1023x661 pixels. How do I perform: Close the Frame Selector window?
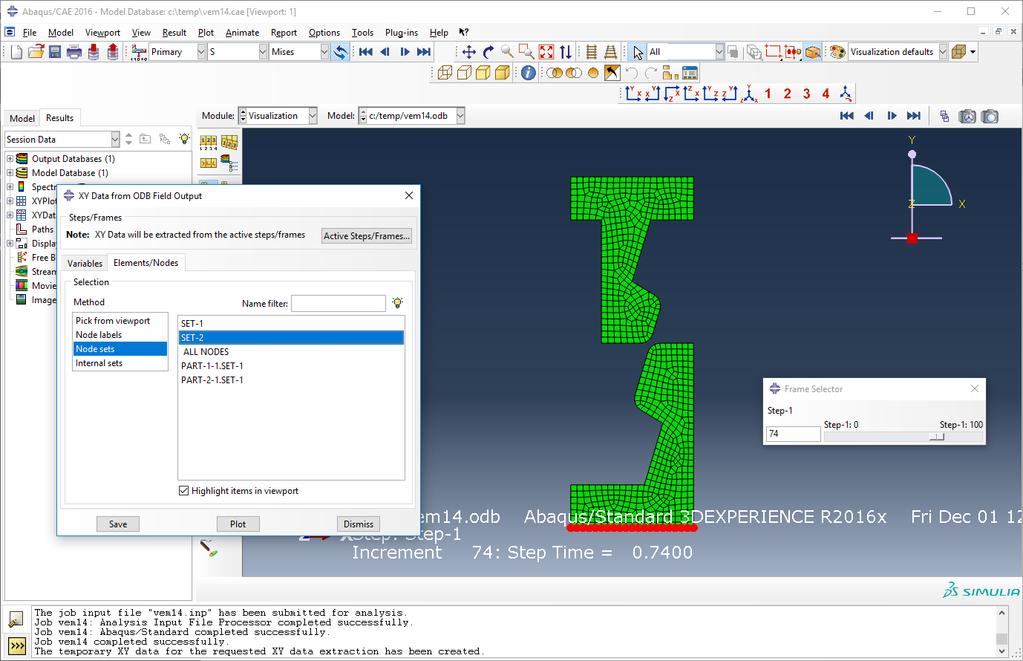(x=974, y=388)
